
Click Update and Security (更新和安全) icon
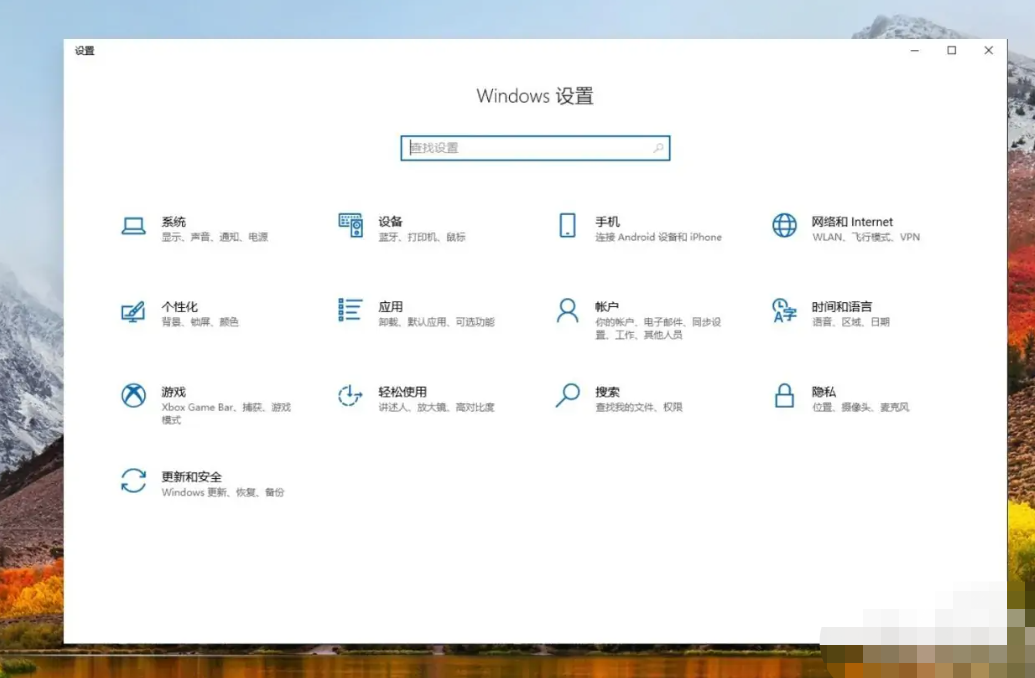pos(133,481)
